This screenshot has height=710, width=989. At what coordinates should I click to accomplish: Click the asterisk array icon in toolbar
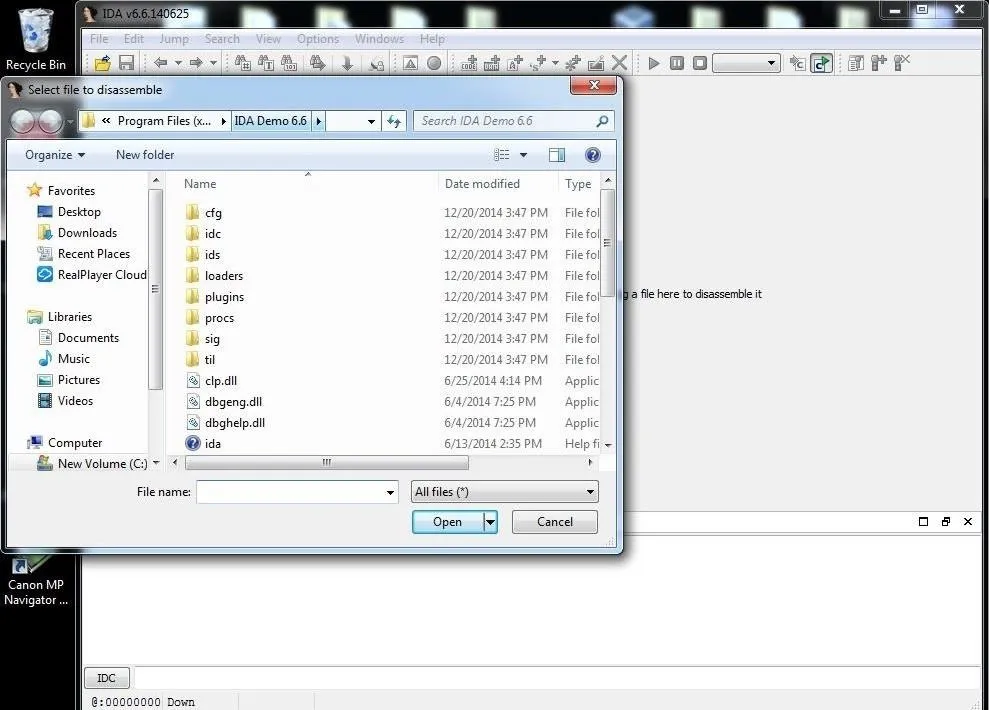pyautogui.click(x=573, y=63)
